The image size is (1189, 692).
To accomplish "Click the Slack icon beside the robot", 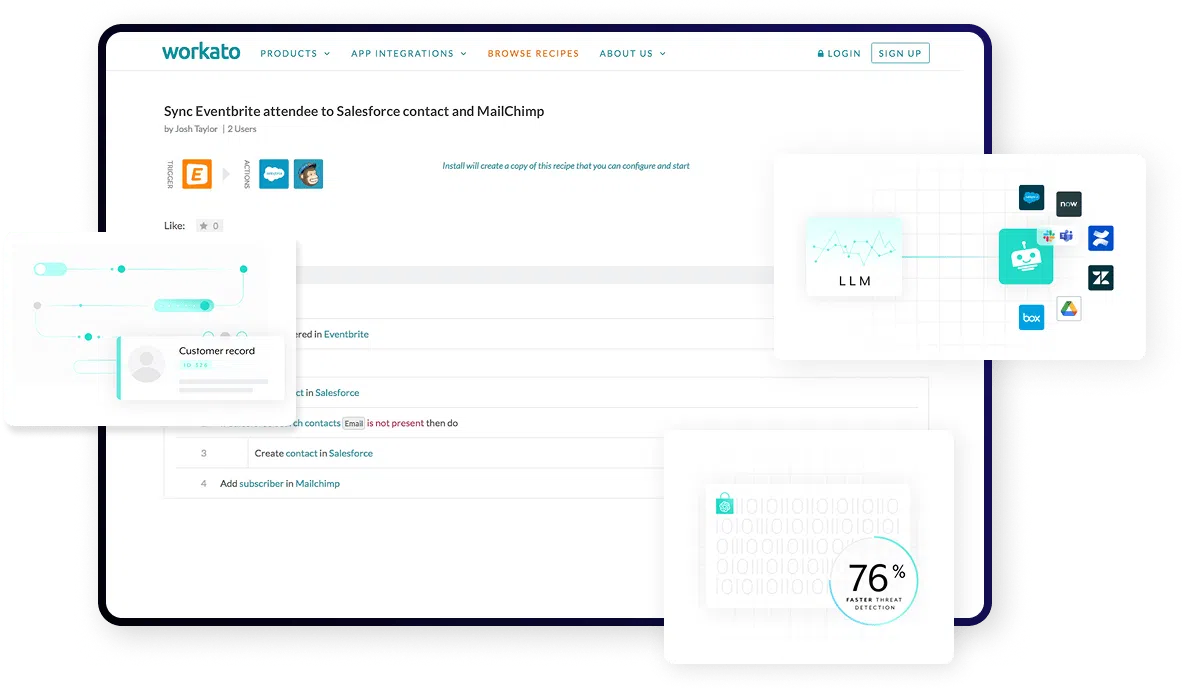I will (1049, 236).
